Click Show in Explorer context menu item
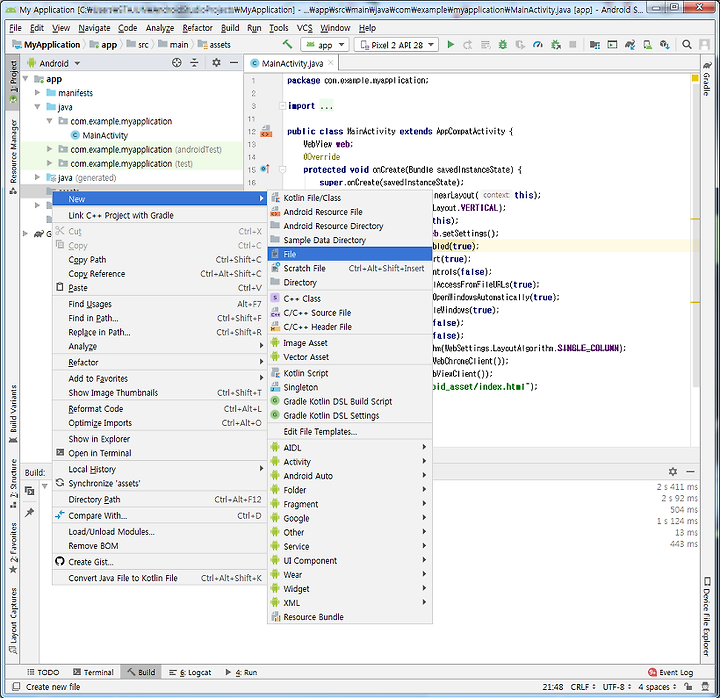 (159, 439)
